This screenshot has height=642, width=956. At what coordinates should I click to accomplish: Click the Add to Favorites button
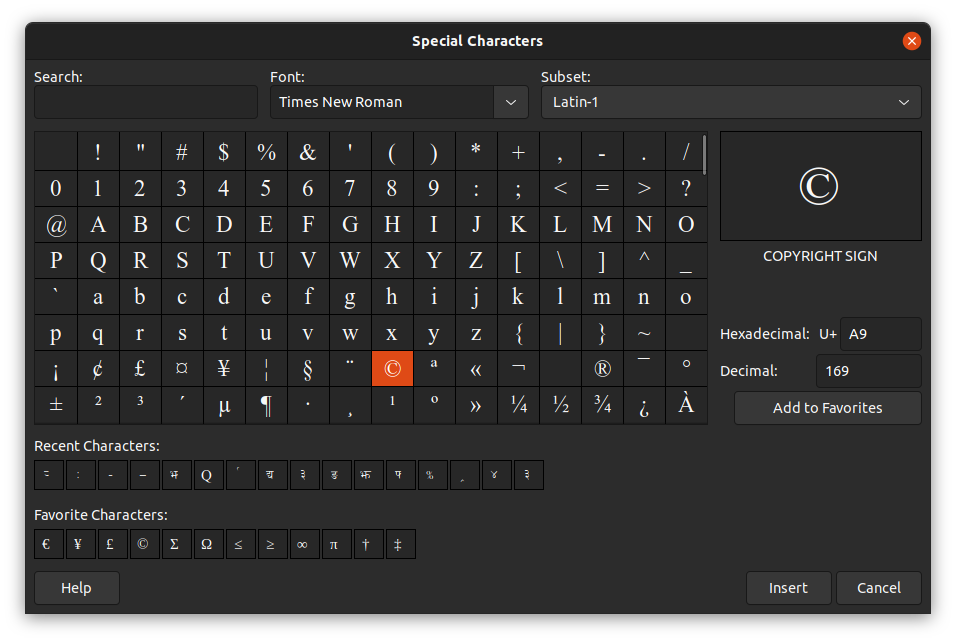827,408
